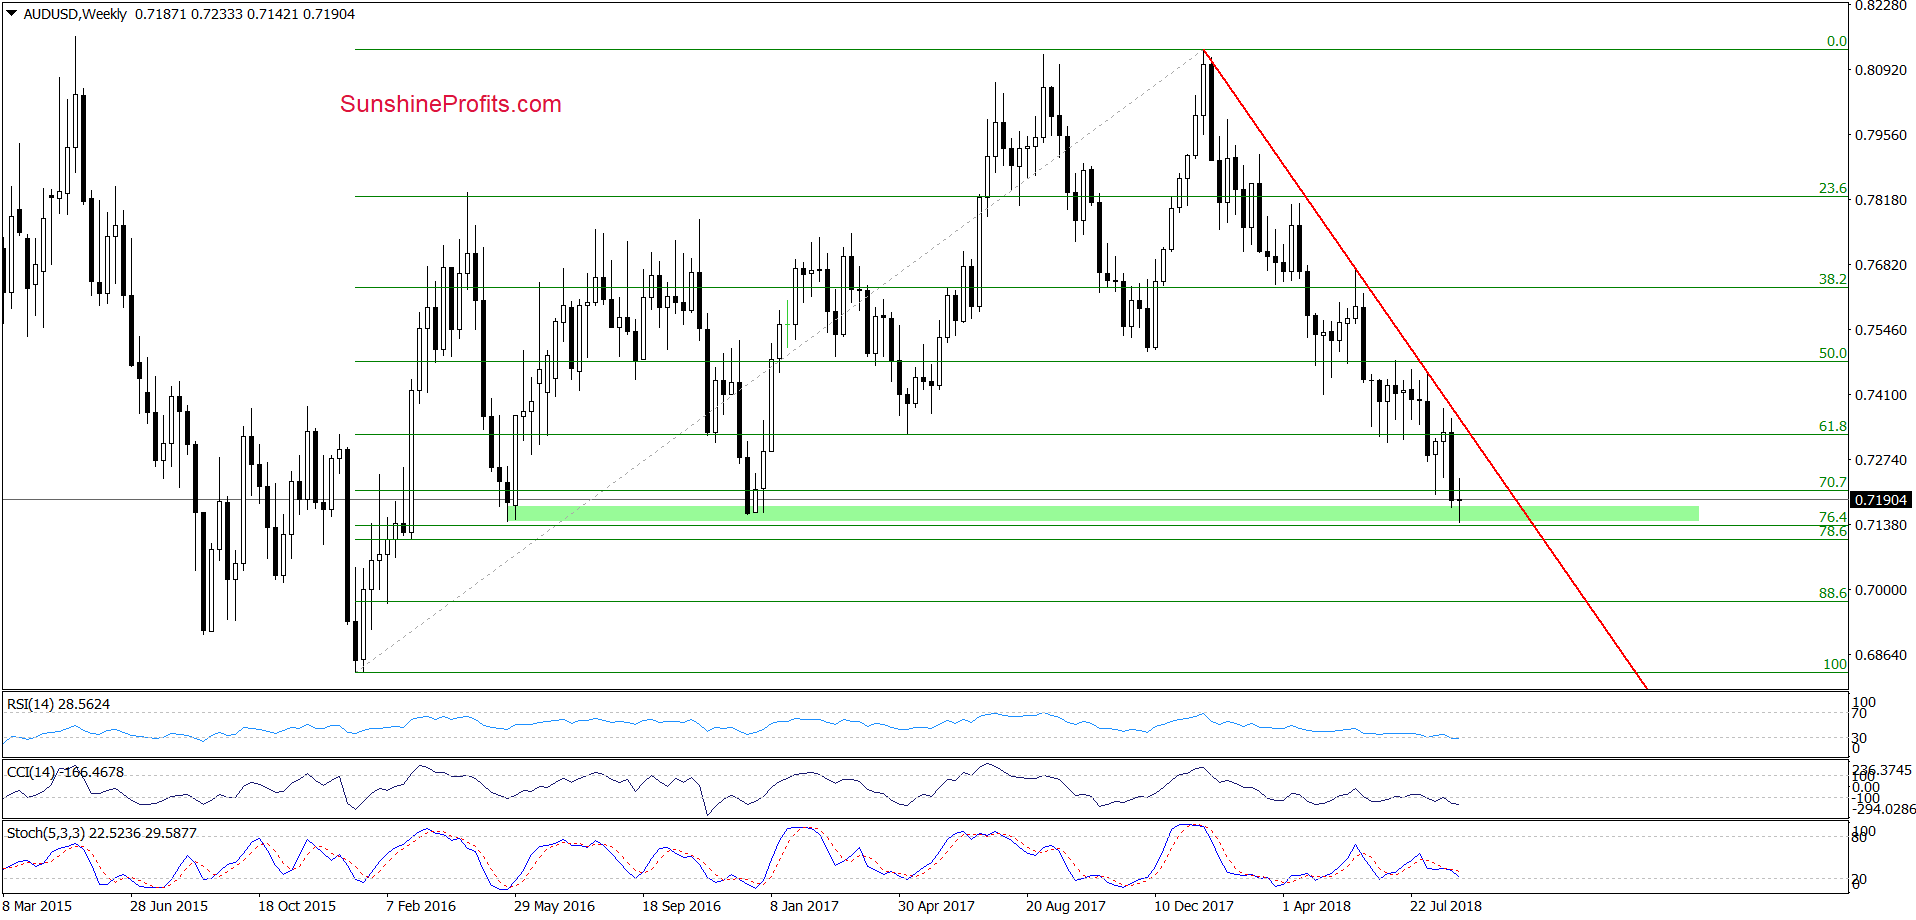Image resolution: width=1916 pixels, height=920 pixels.
Task: Click the 23.6 Fibonacci level label
Action: tap(1832, 188)
